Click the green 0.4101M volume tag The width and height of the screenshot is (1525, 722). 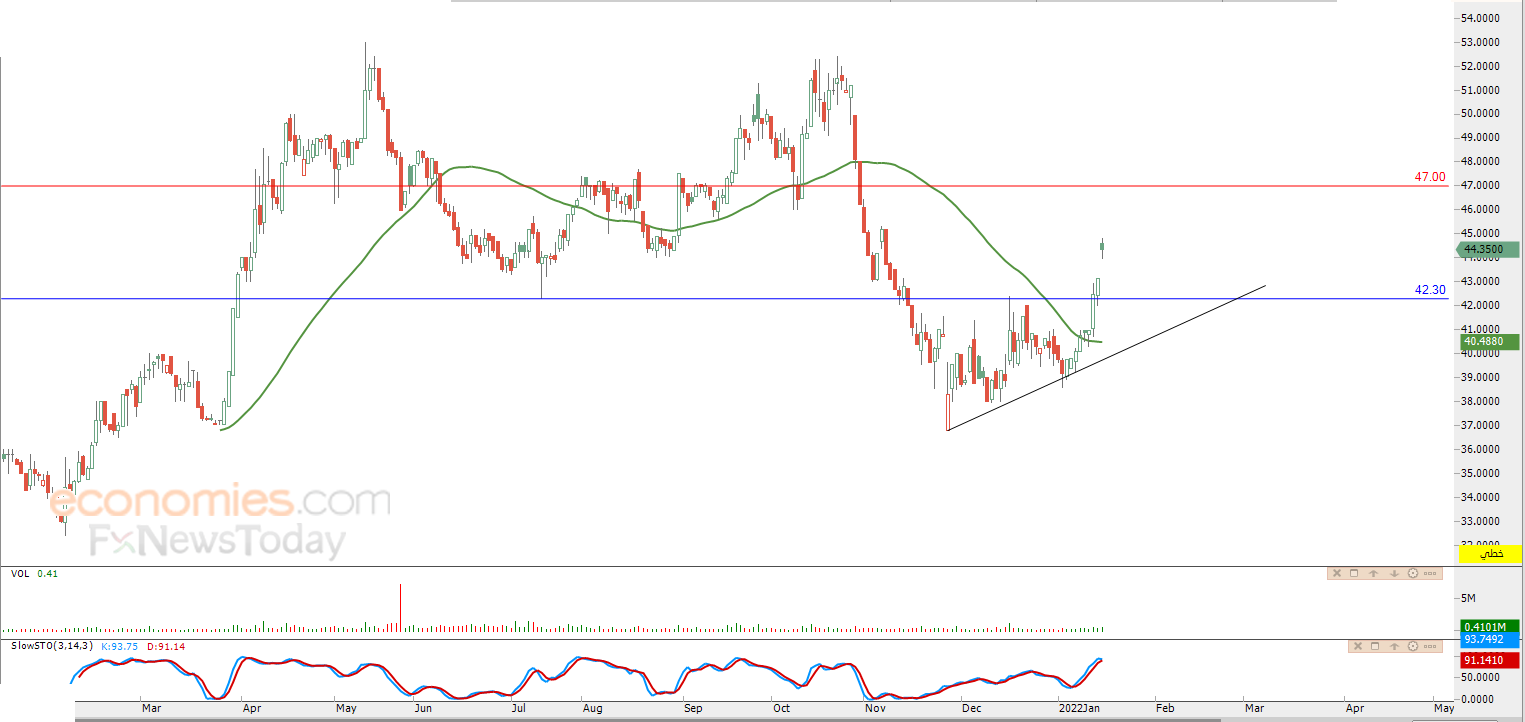pyautogui.click(x=1489, y=627)
